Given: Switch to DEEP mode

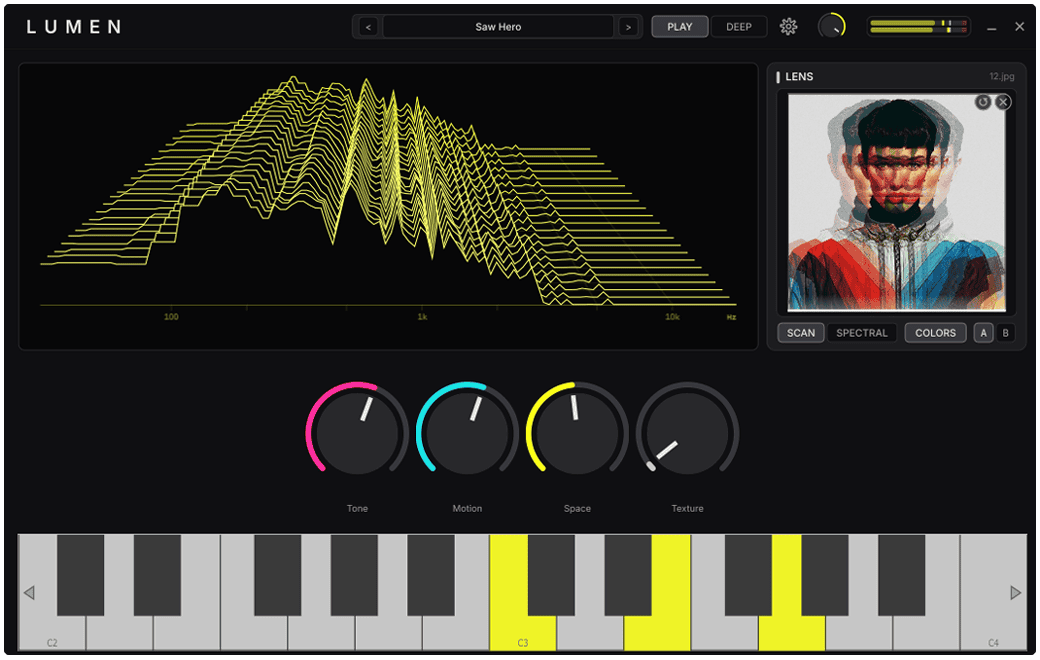Looking at the screenshot, I should tap(738, 27).
